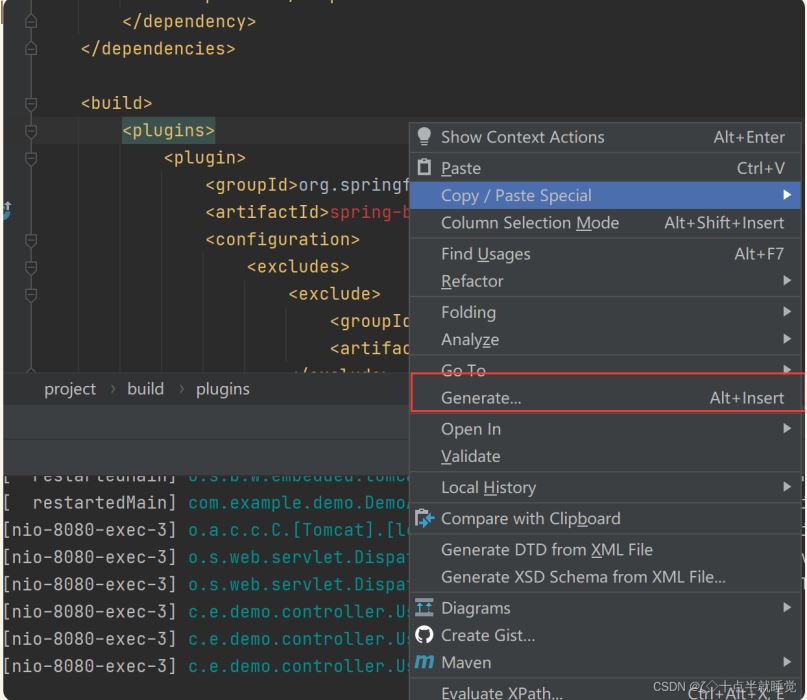Click the o.a.c.c.C.[Tomcat] log entry
The height and width of the screenshot is (700, 807).
coord(299,530)
